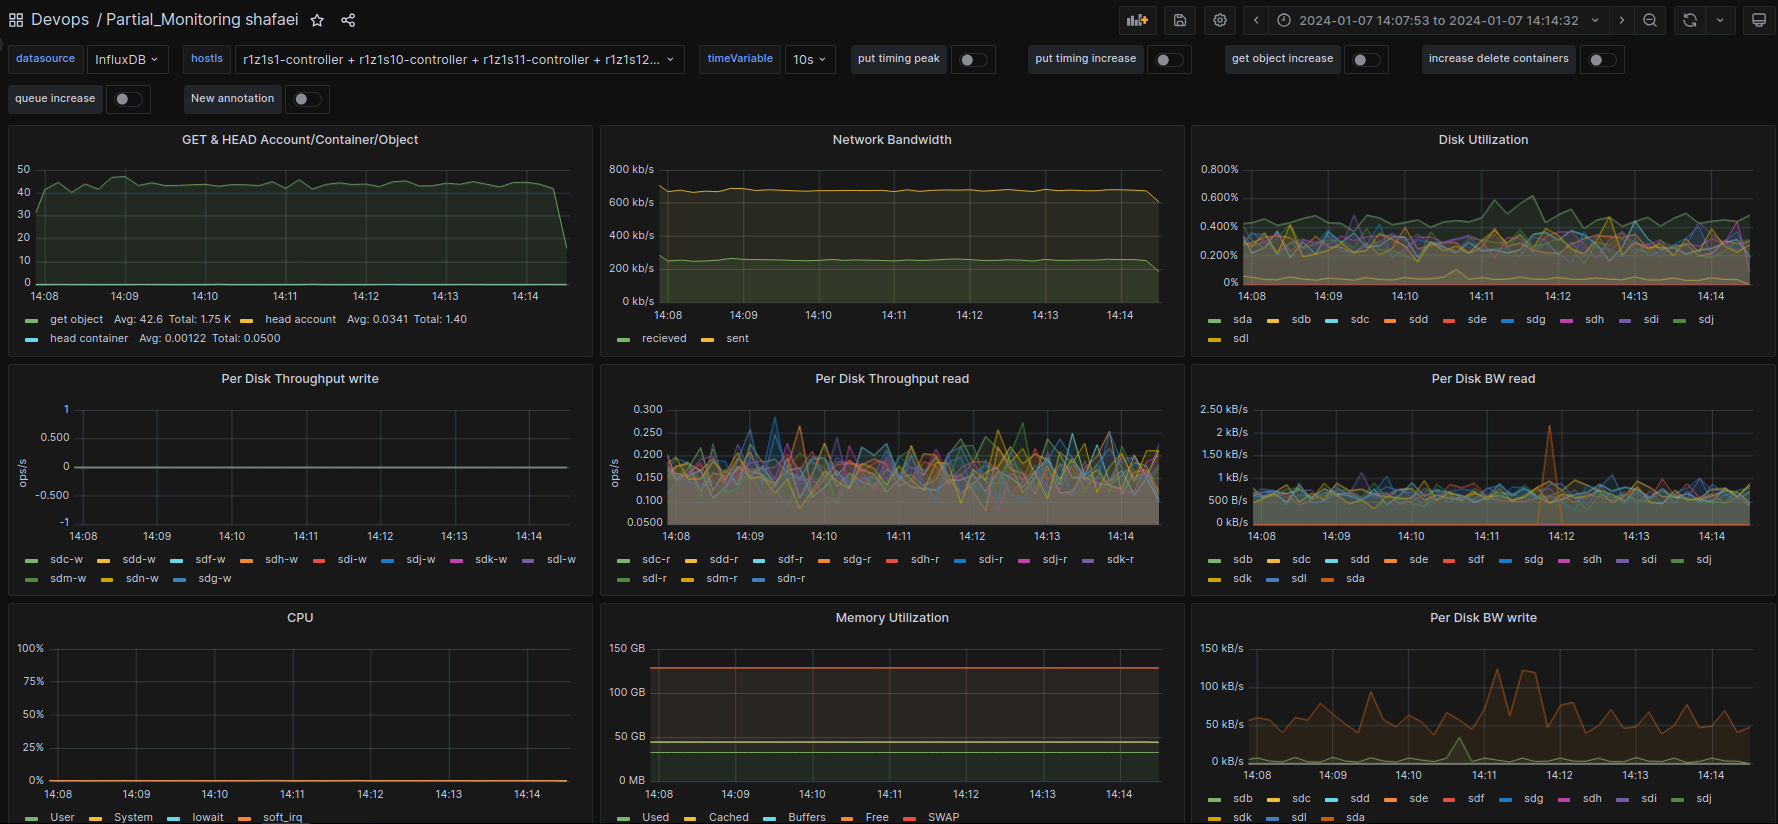Open the Network Bandwidth panel title menu
The height and width of the screenshot is (824, 1778).
pyautogui.click(x=891, y=140)
